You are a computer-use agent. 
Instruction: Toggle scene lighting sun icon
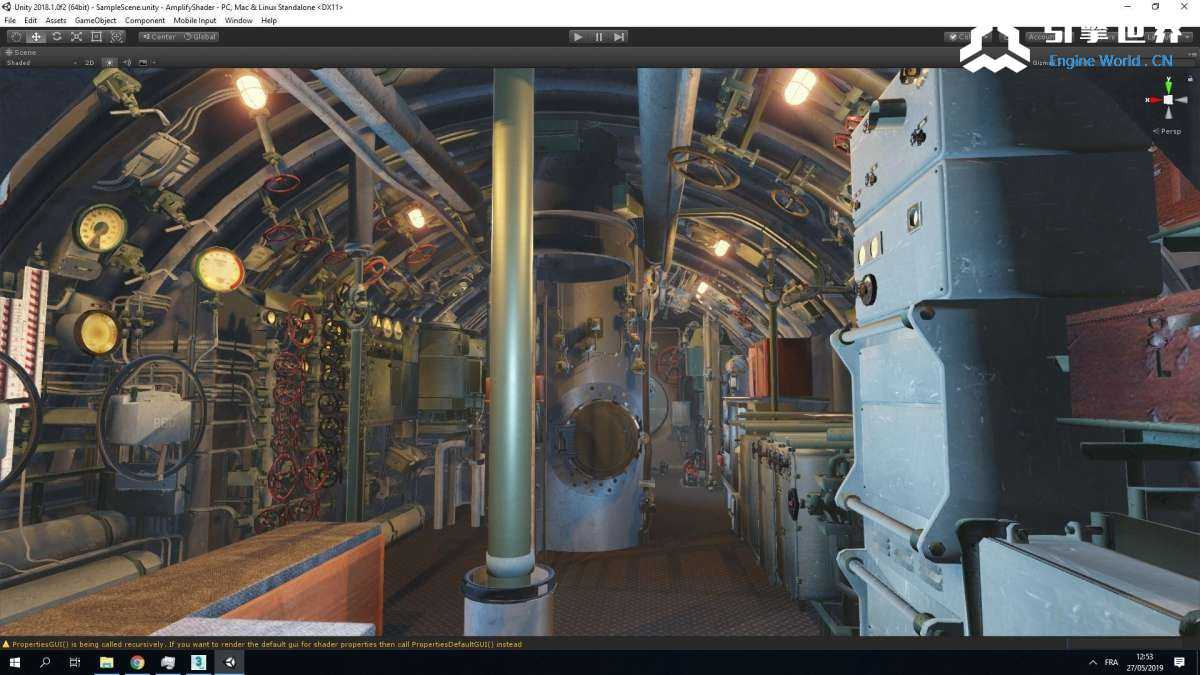click(110, 63)
